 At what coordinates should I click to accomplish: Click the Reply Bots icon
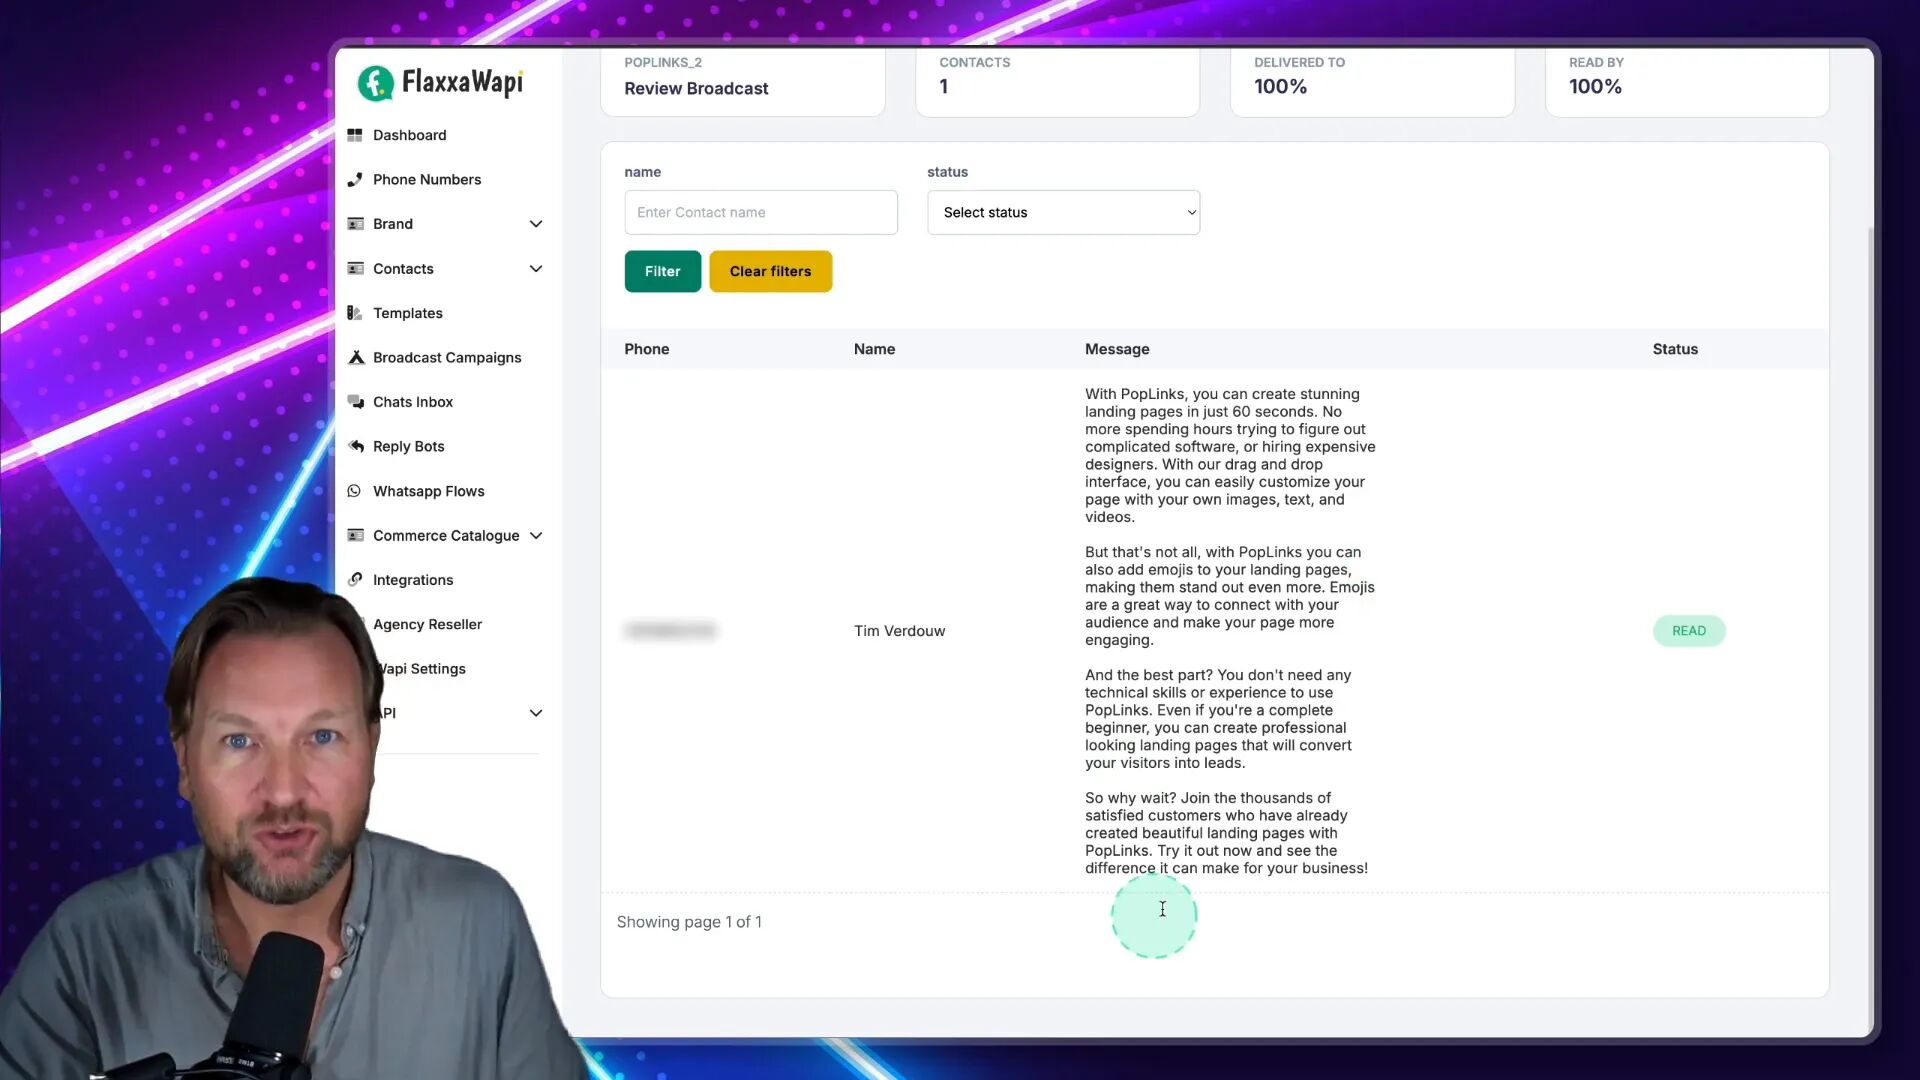(355, 446)
